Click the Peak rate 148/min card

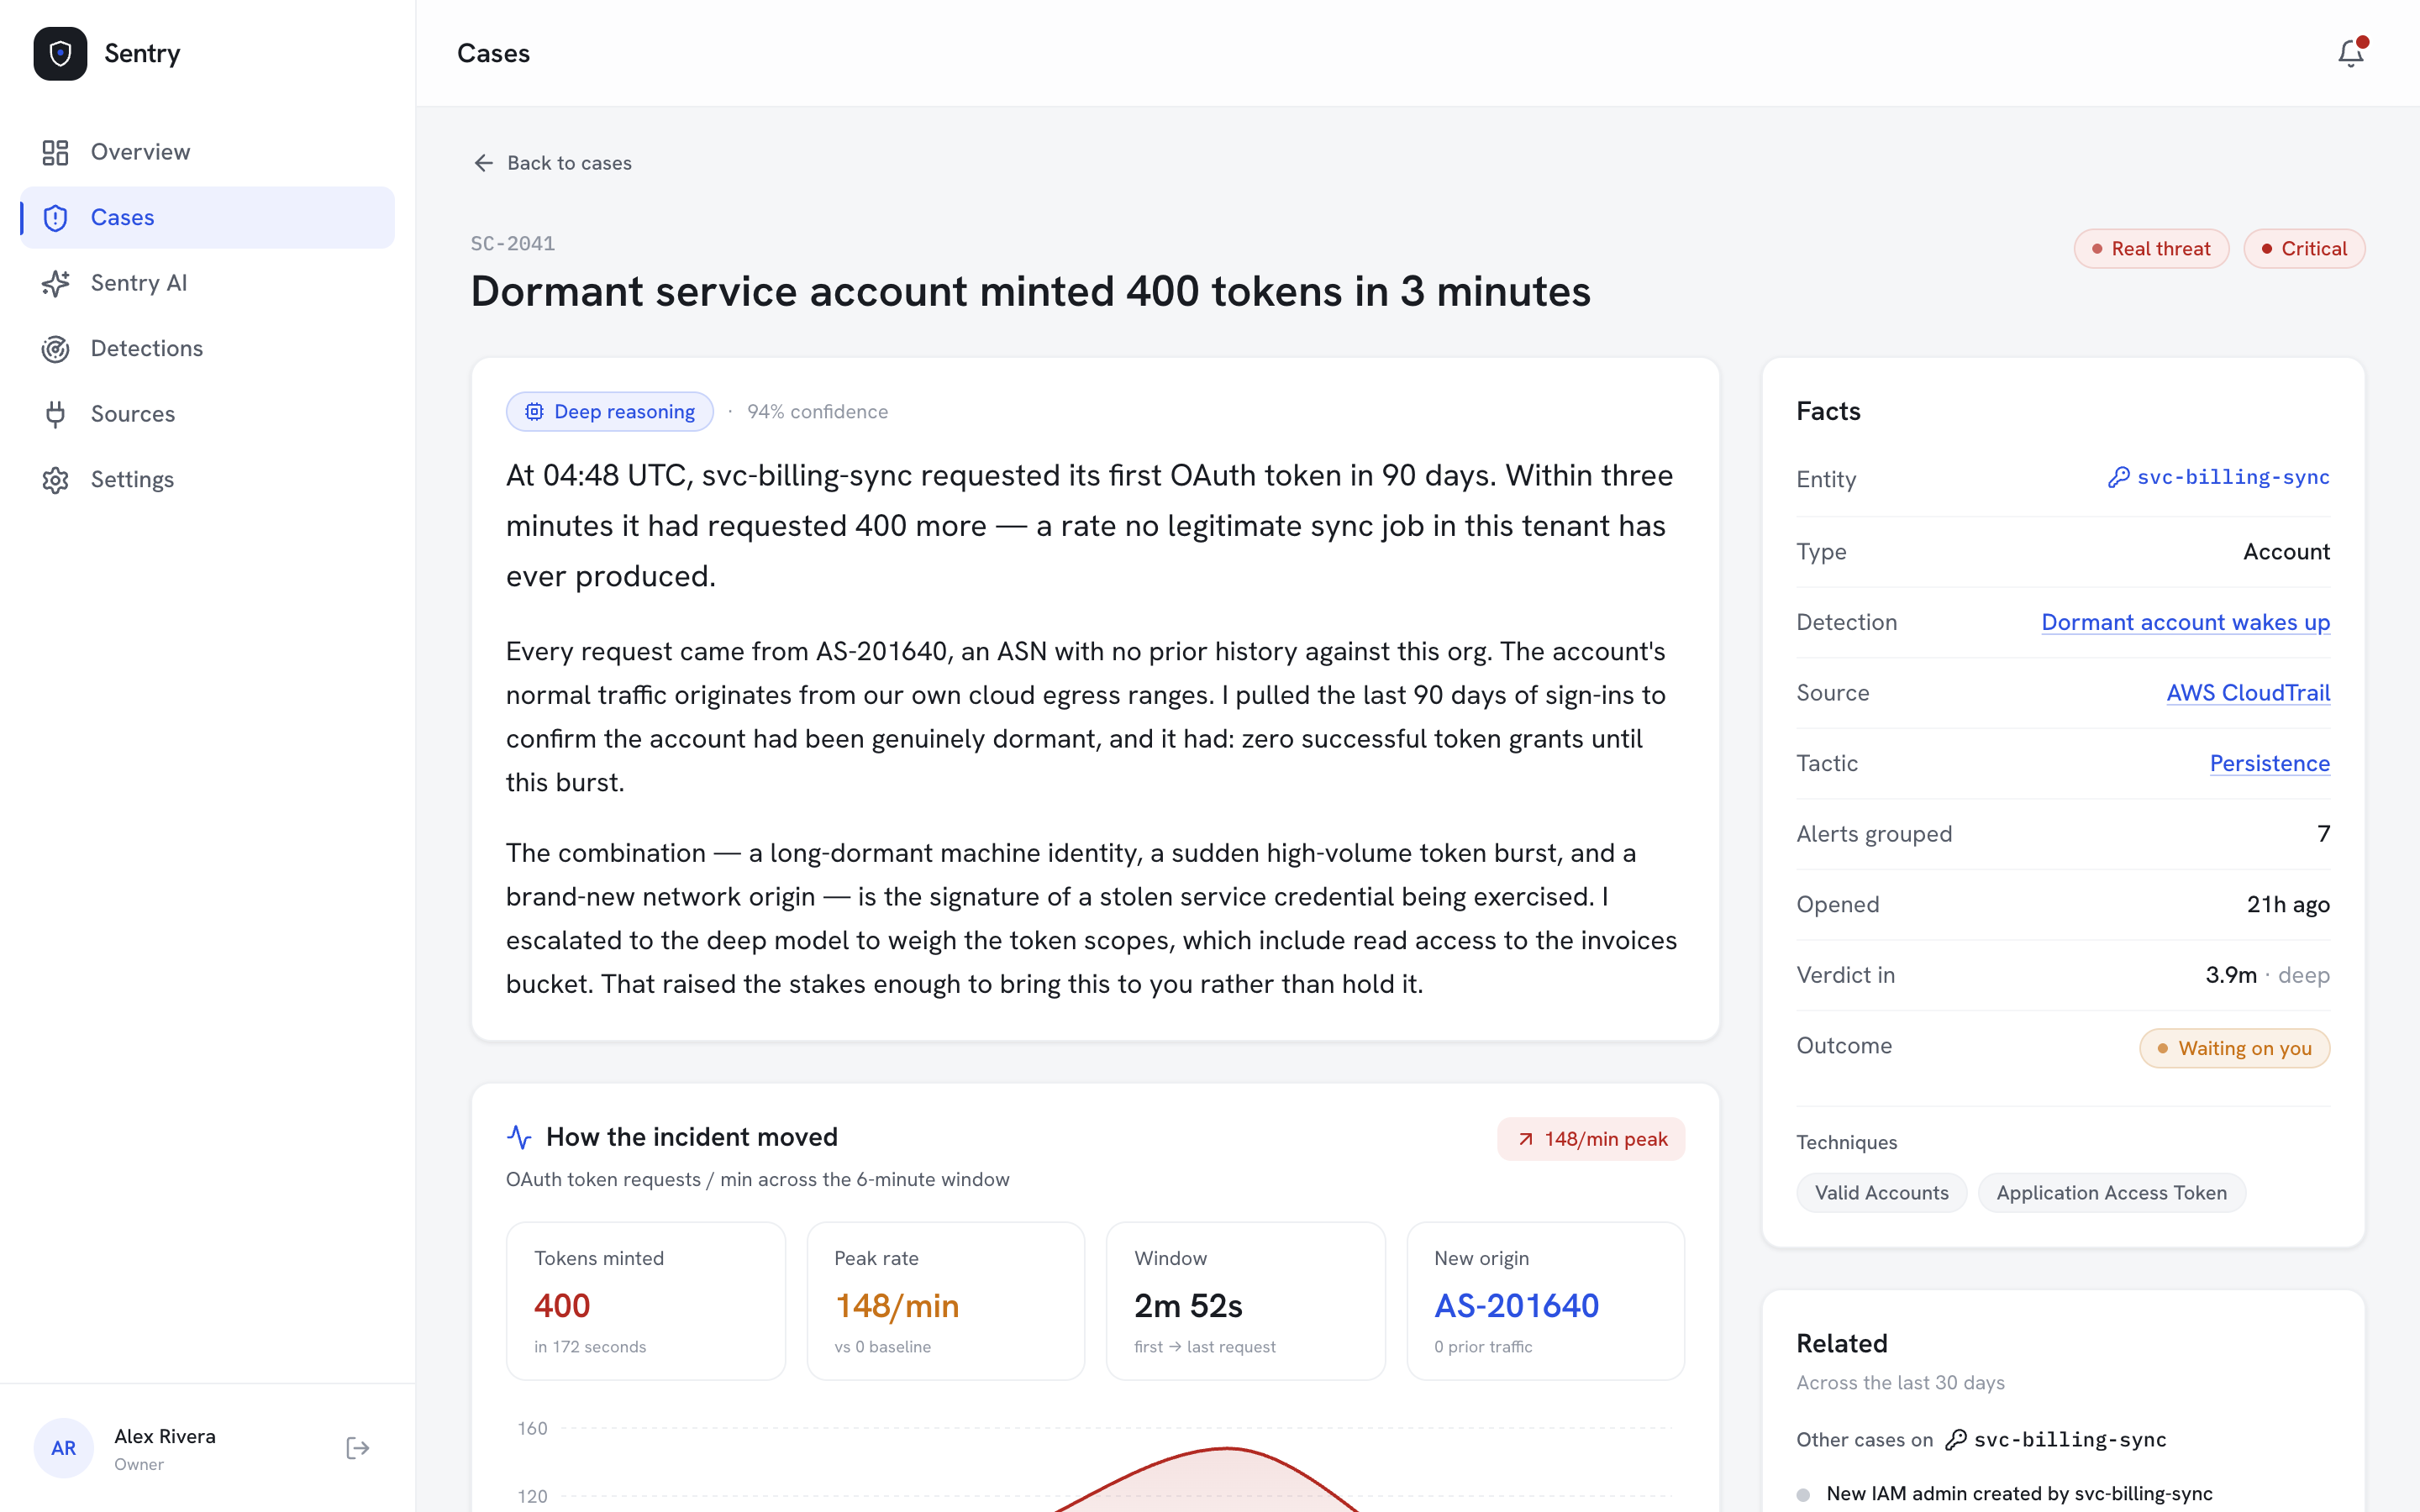click(946, 1301)
